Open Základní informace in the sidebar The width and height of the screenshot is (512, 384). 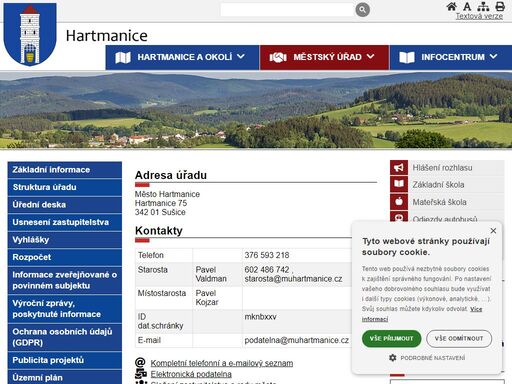pos(65,170)
